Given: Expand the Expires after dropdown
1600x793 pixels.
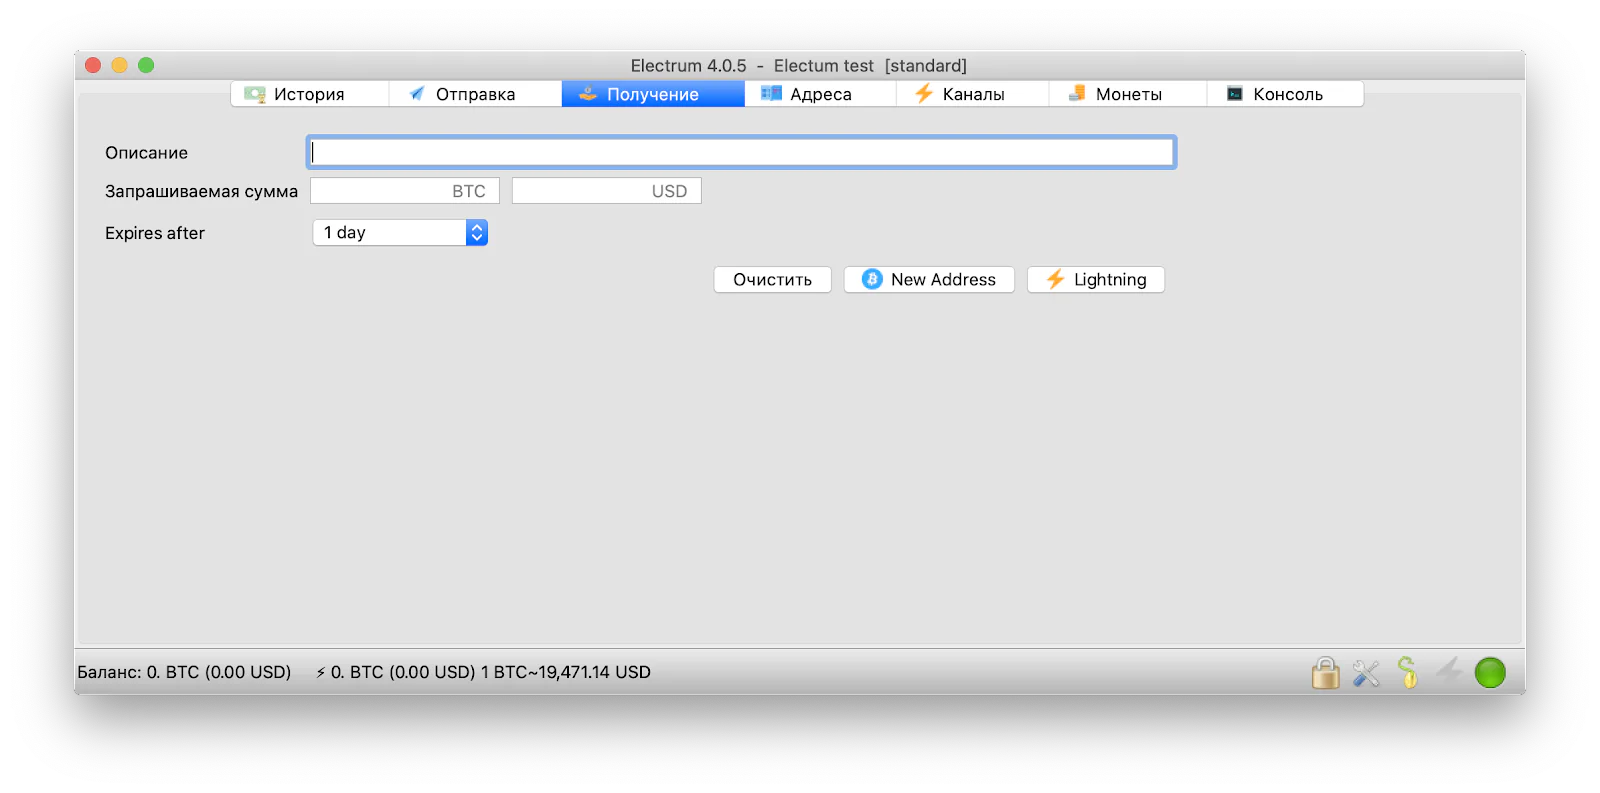Looking at the screenshot, I should pyautogui.click(x=400, y=233).
